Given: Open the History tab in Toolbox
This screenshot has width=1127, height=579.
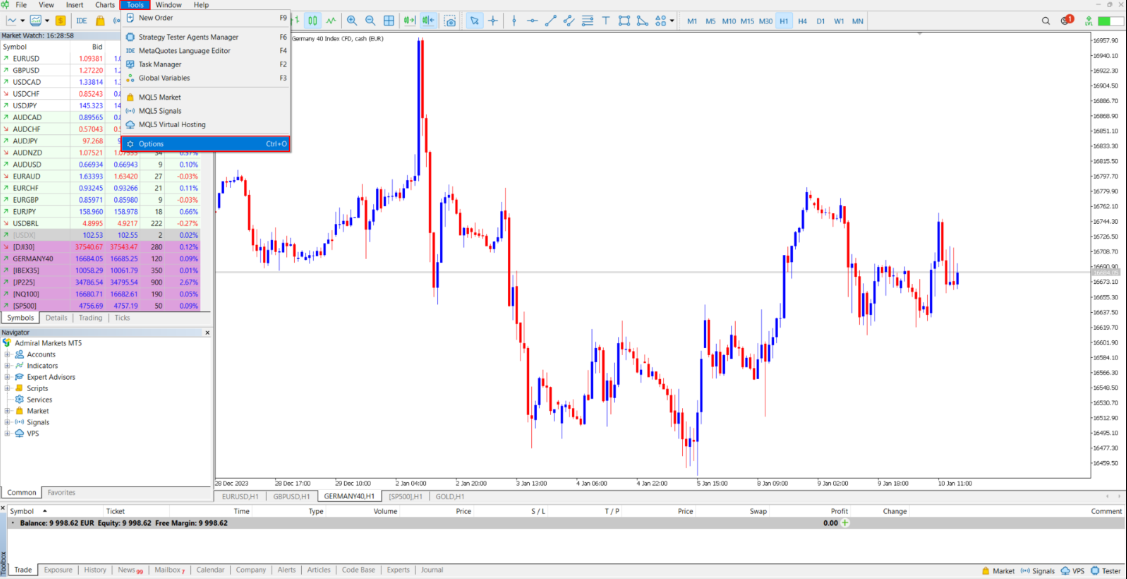Looking at the screenshot, I should [95, 570].
